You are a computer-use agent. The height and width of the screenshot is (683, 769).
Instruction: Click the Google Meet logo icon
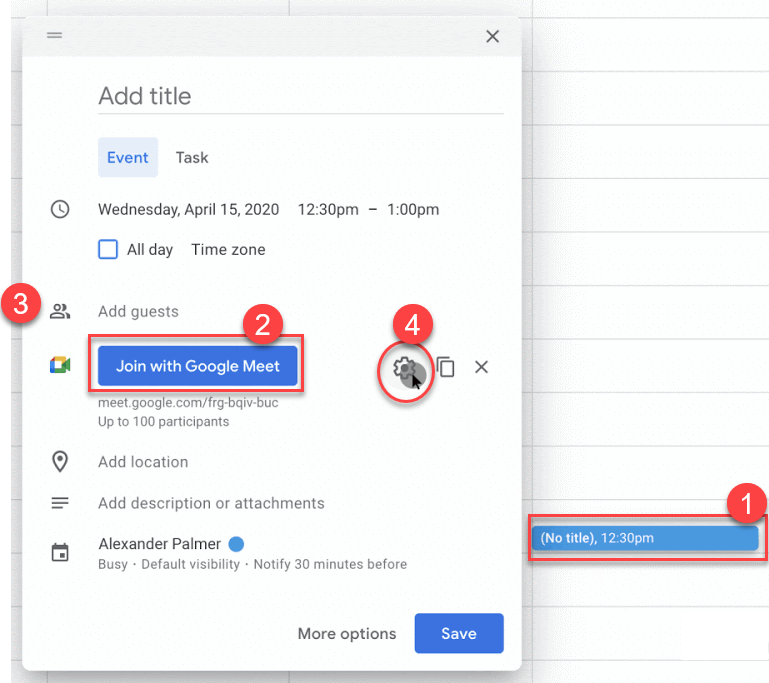coord(60,365)
